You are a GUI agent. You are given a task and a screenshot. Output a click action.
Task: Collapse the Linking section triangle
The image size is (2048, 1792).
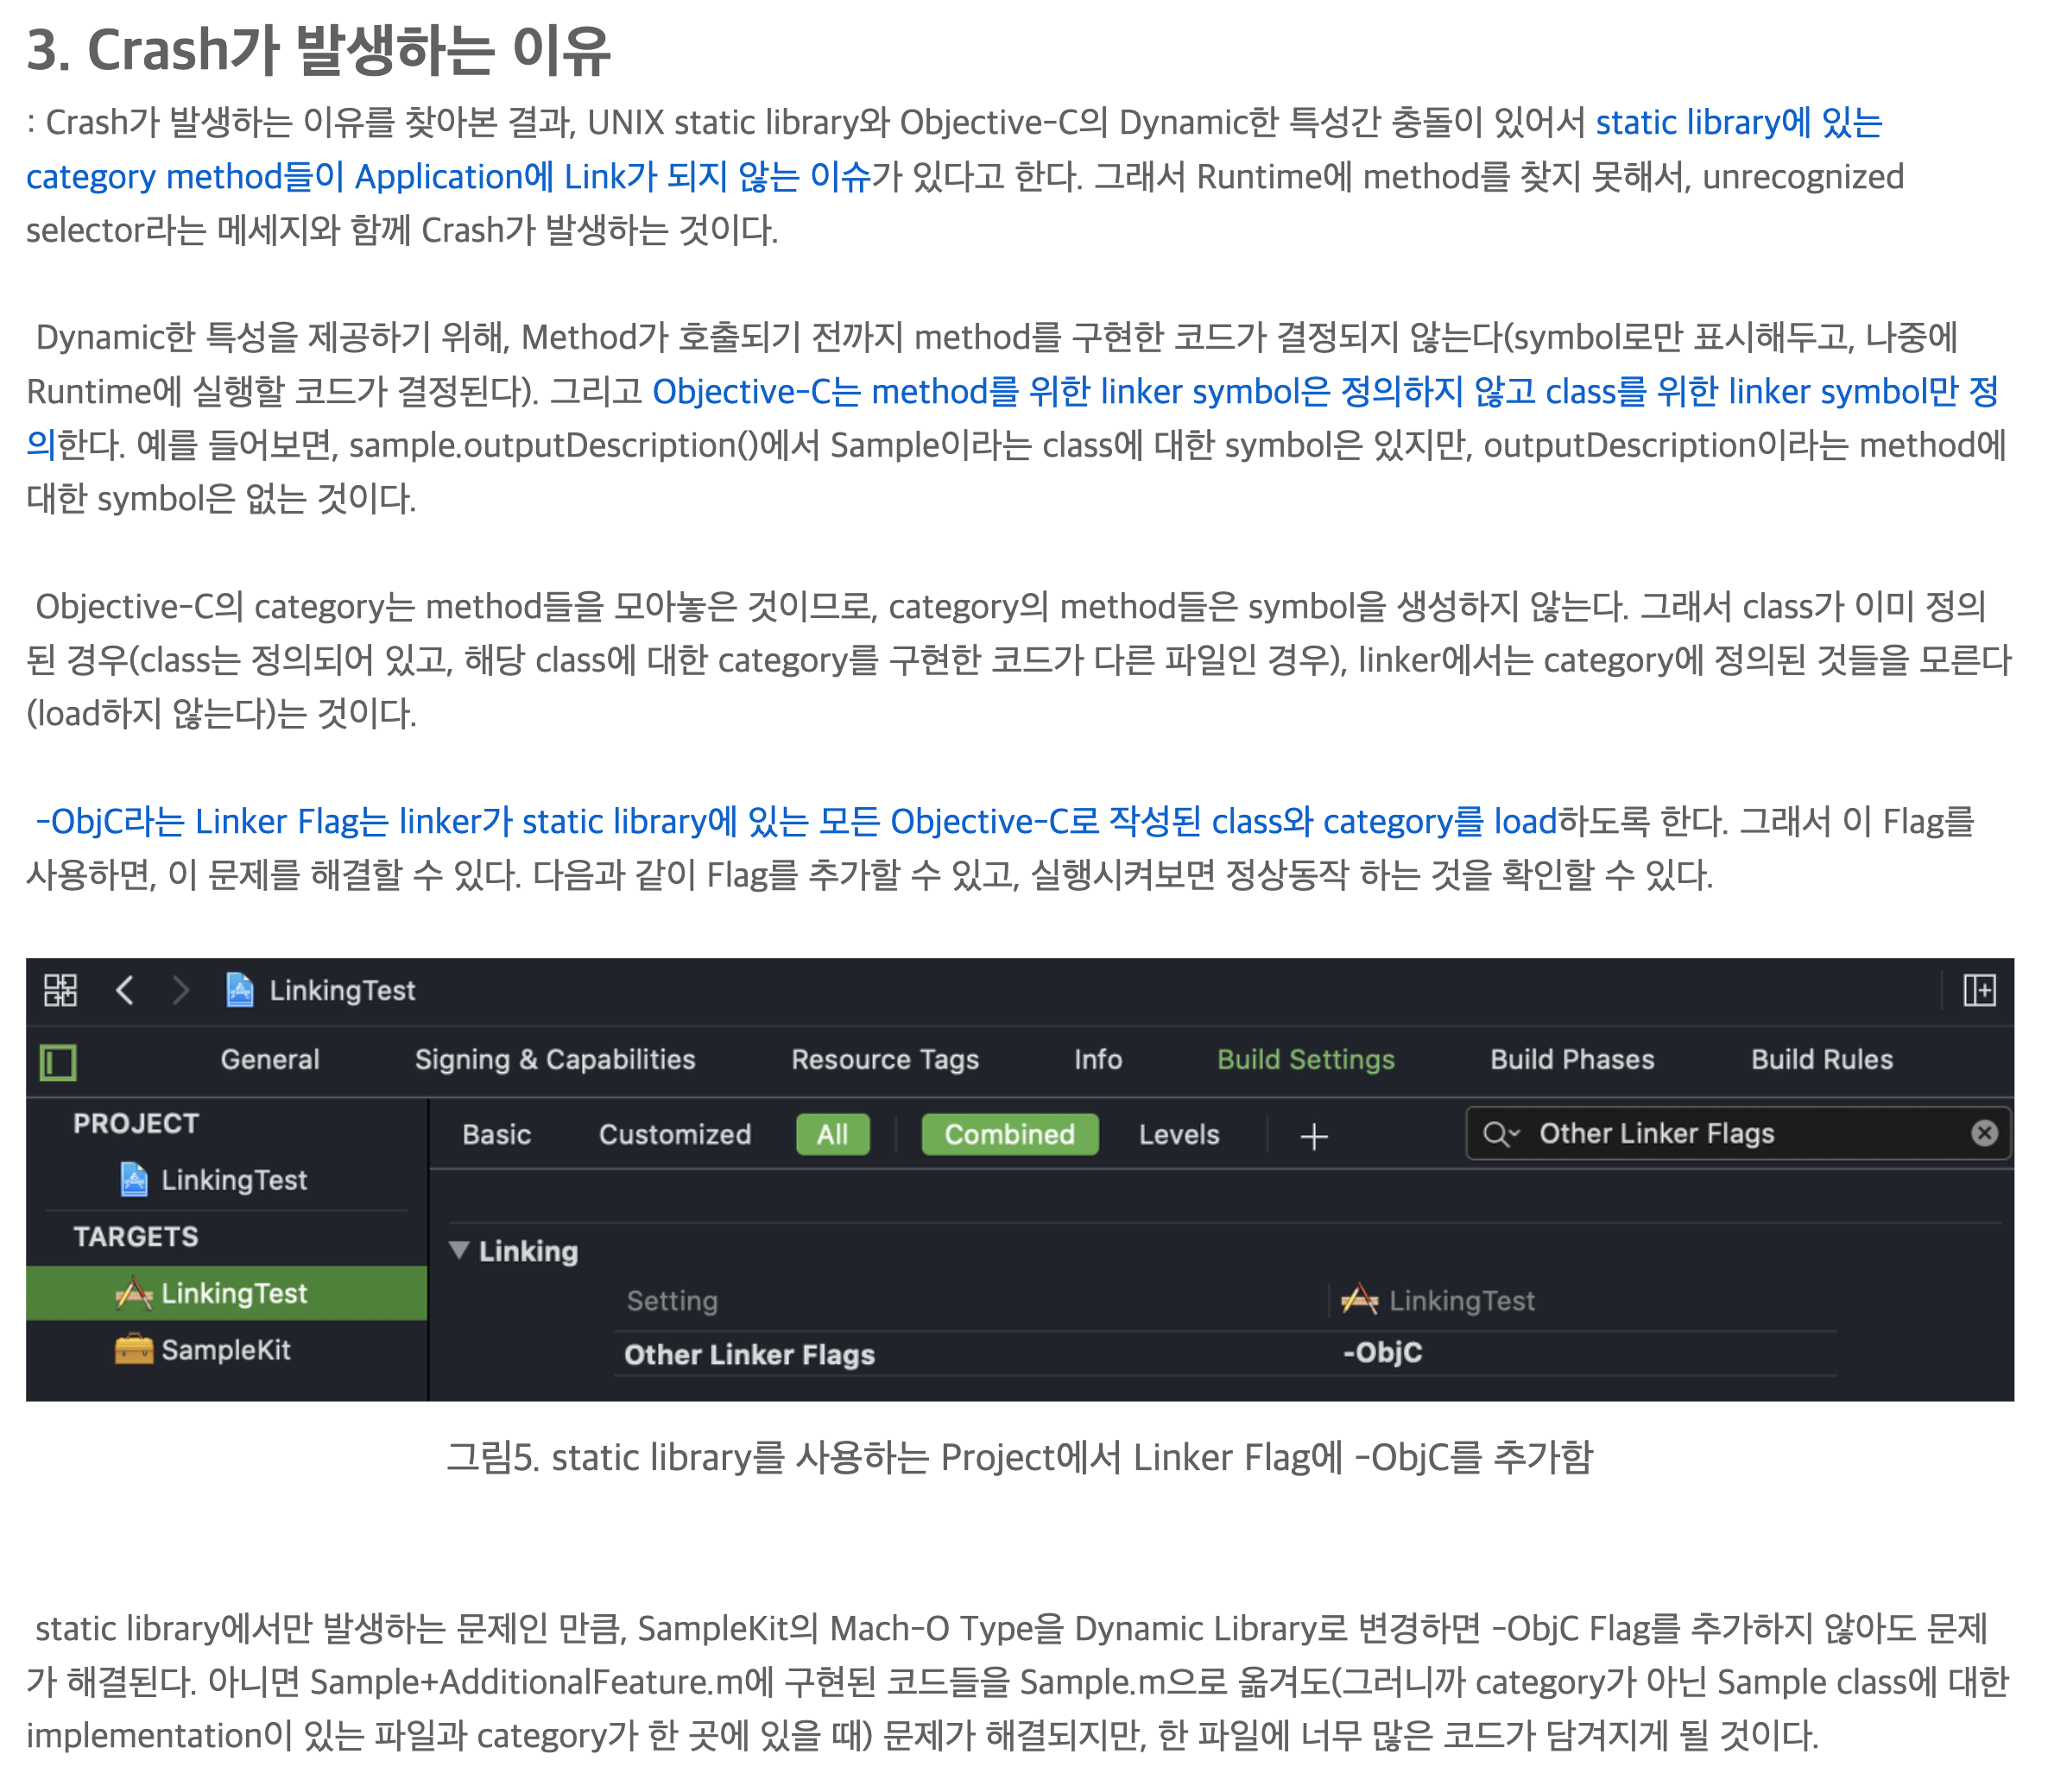click(459, 1250)
